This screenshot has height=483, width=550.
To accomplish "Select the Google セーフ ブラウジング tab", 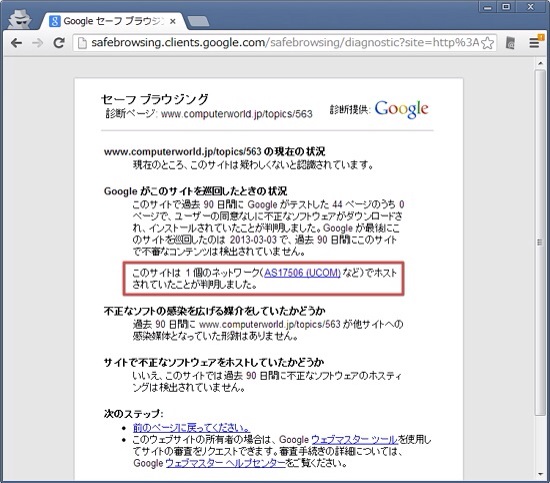I will click(112, 21).
